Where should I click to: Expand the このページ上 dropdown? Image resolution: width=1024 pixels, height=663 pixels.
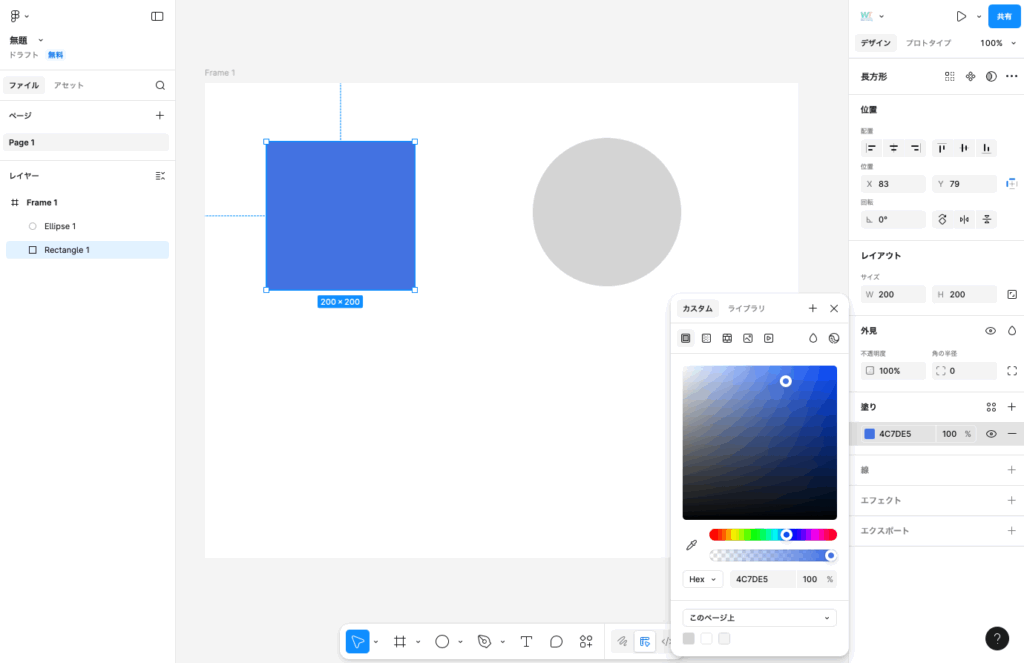pos(759,618)
